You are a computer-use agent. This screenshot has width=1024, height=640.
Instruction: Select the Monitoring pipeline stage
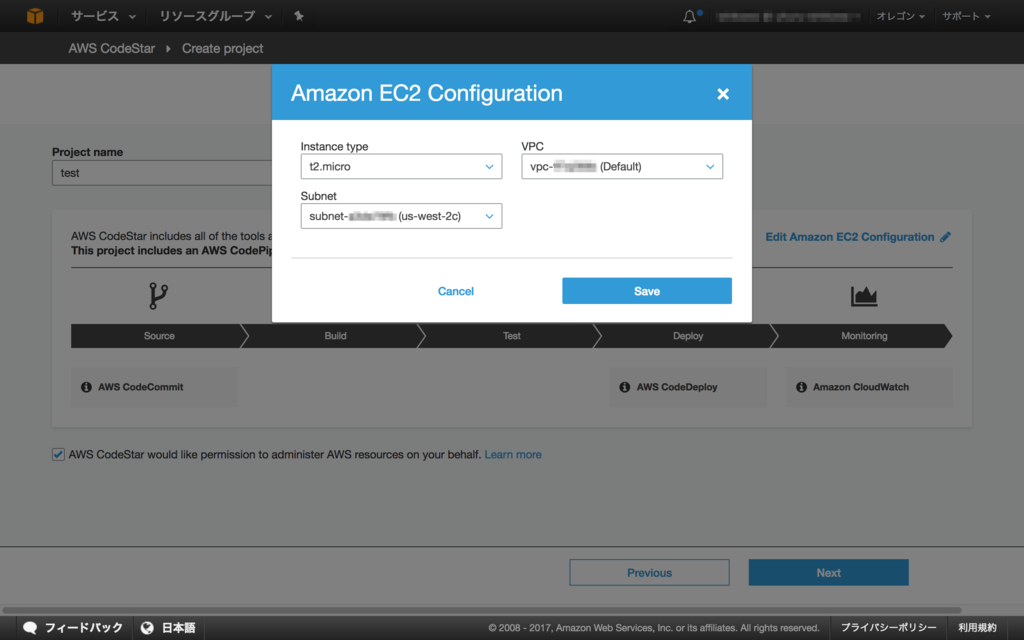click(x=864, y=336)
